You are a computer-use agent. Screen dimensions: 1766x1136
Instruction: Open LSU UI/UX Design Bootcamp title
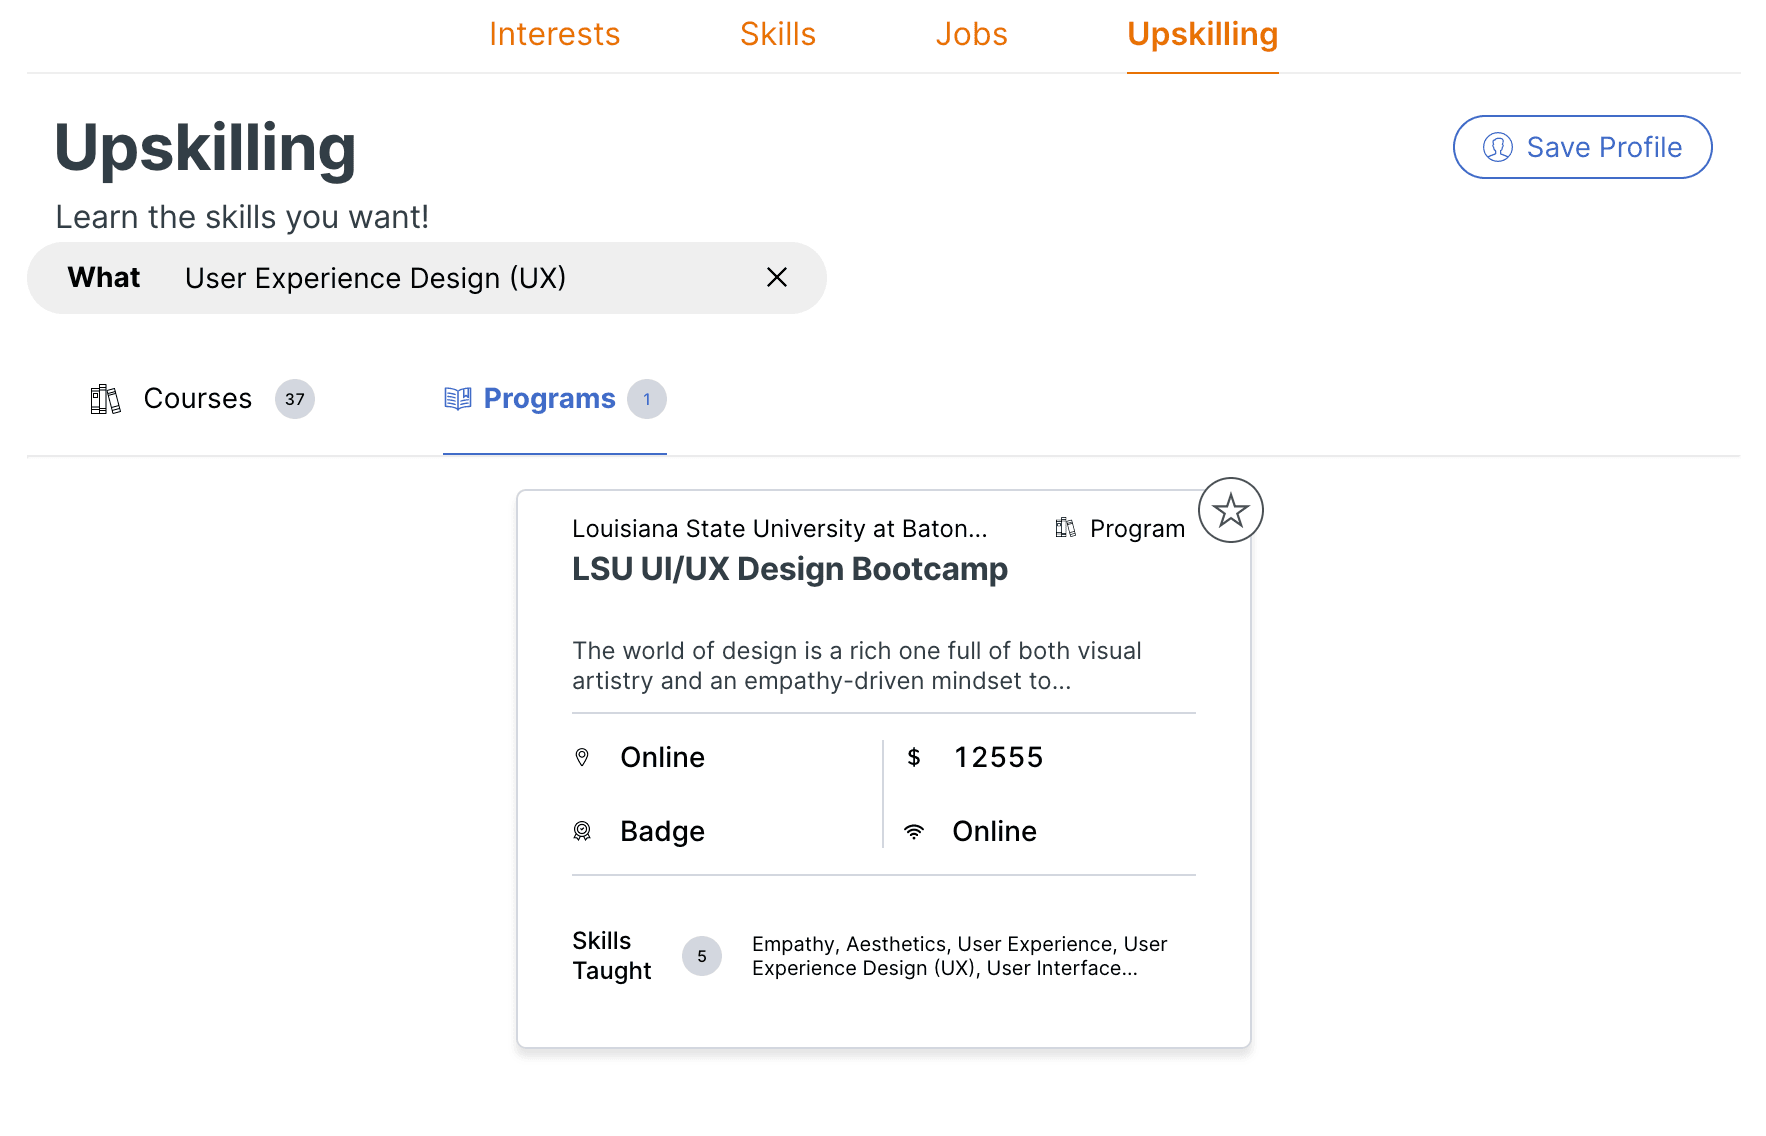click(789, 569)
